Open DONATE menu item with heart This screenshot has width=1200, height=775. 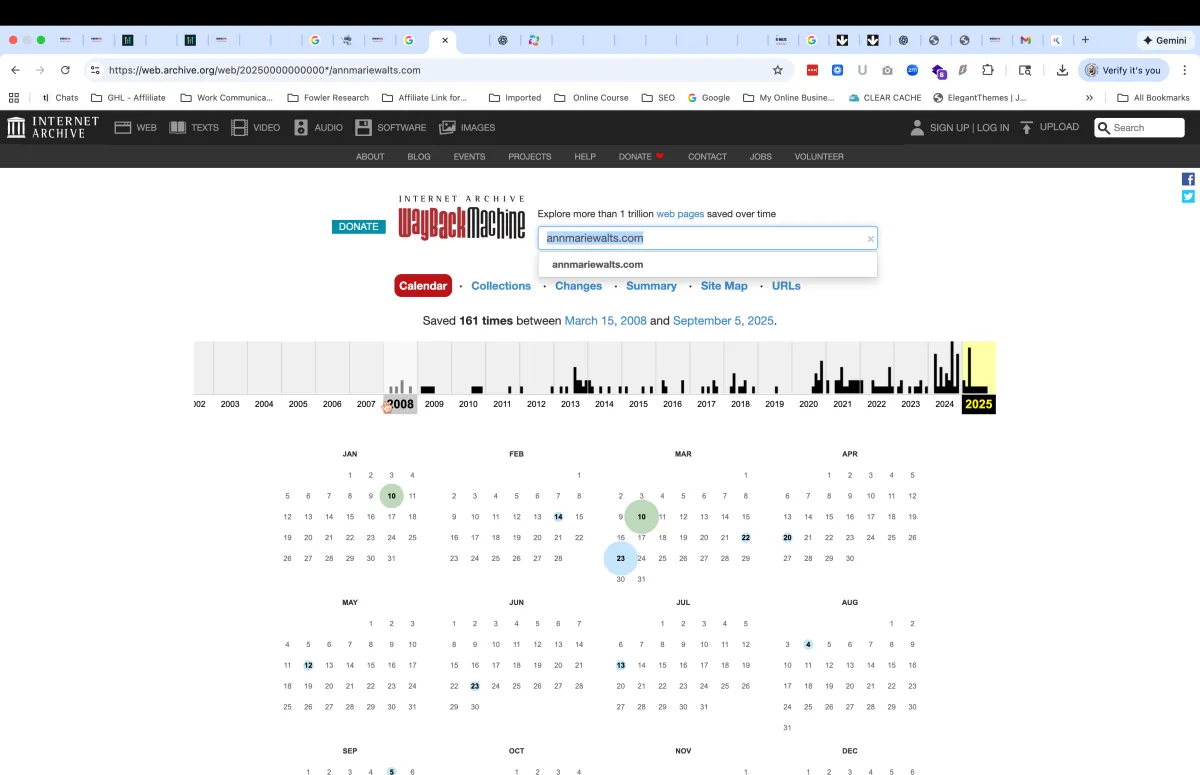pyautogui.click(x=641, y=157)
